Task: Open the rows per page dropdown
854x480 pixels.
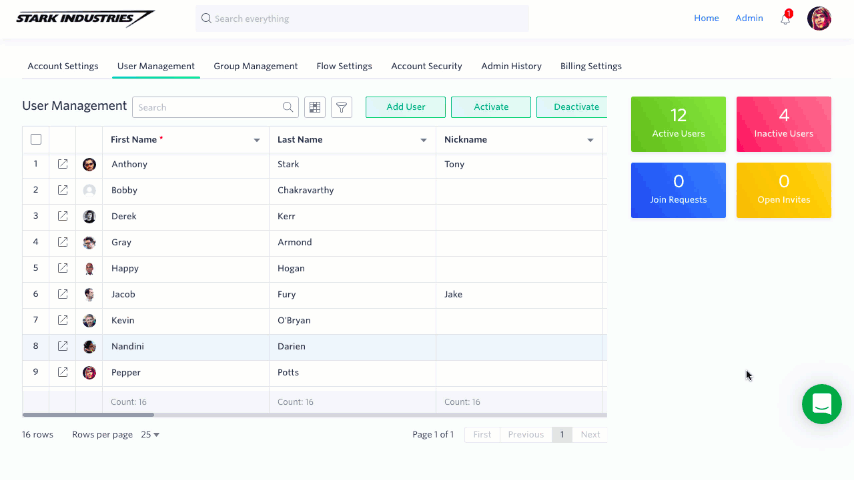Action: click(150, 435)
